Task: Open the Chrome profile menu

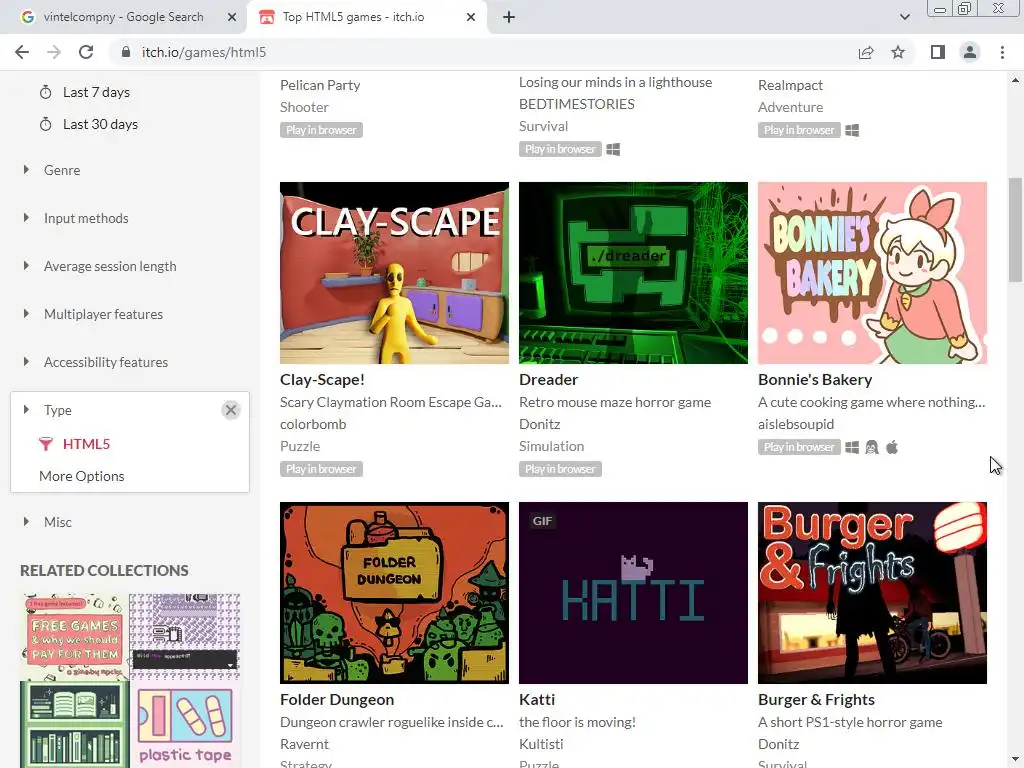Action: (970, 52)
